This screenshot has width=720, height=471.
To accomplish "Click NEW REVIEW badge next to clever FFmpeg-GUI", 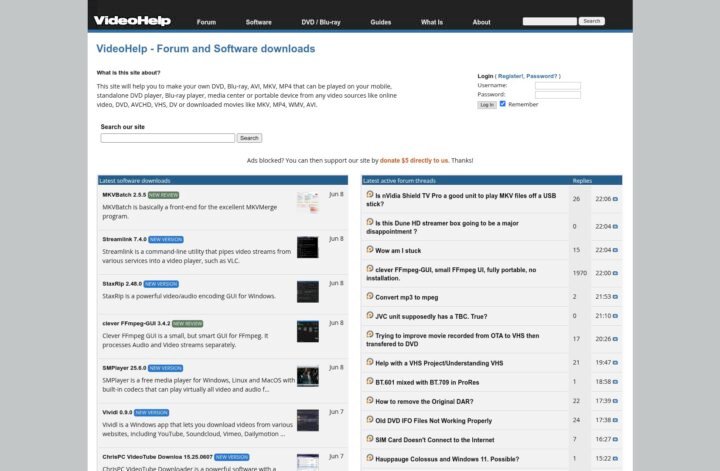I will [x=187, y=324].
